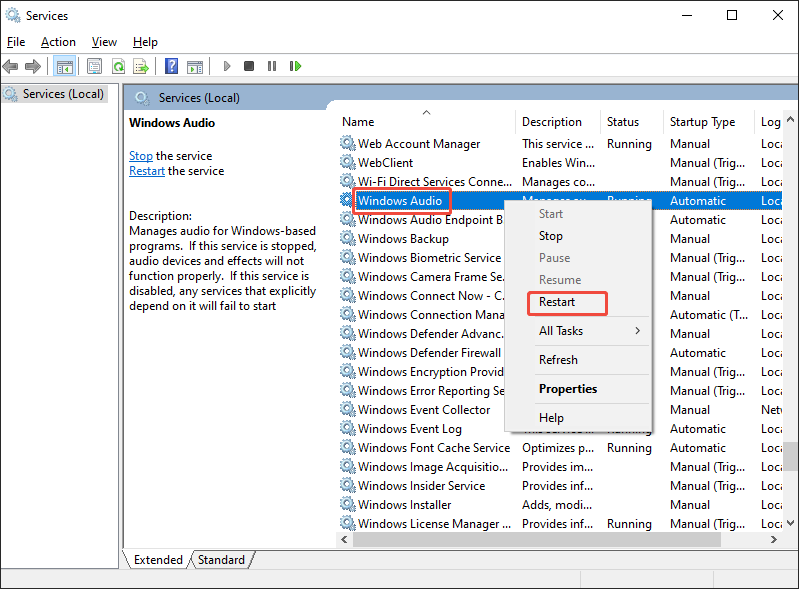Sort by the Log column header
The image size is (799, 589).
click(x=769, y=122)
